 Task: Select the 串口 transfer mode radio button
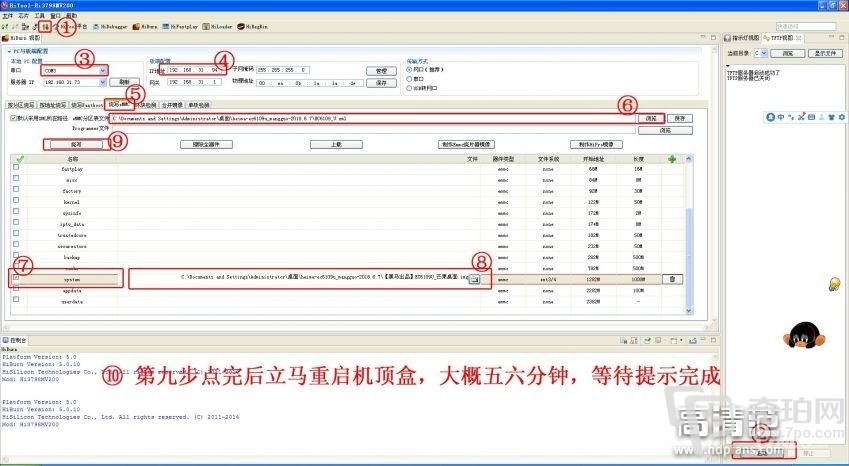coord(409,78)
